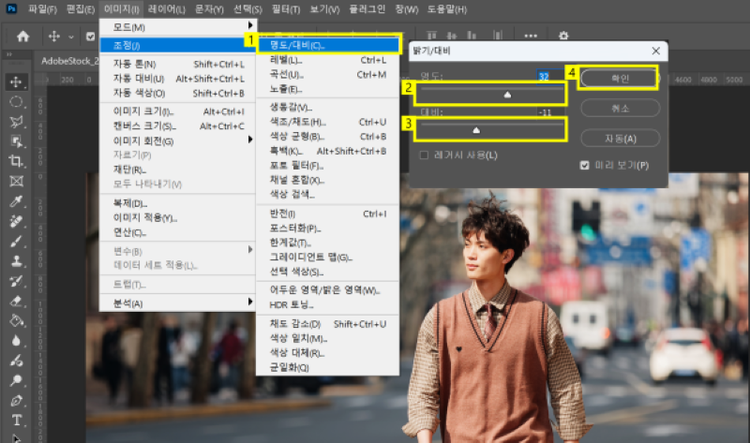Open the 도움말(H) menu
This screenshot has height=443, width=750.
[447, 9]
